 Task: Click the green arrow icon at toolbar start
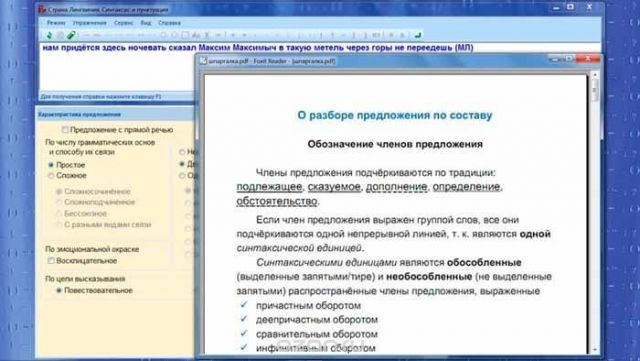click(x=49, y=36)
